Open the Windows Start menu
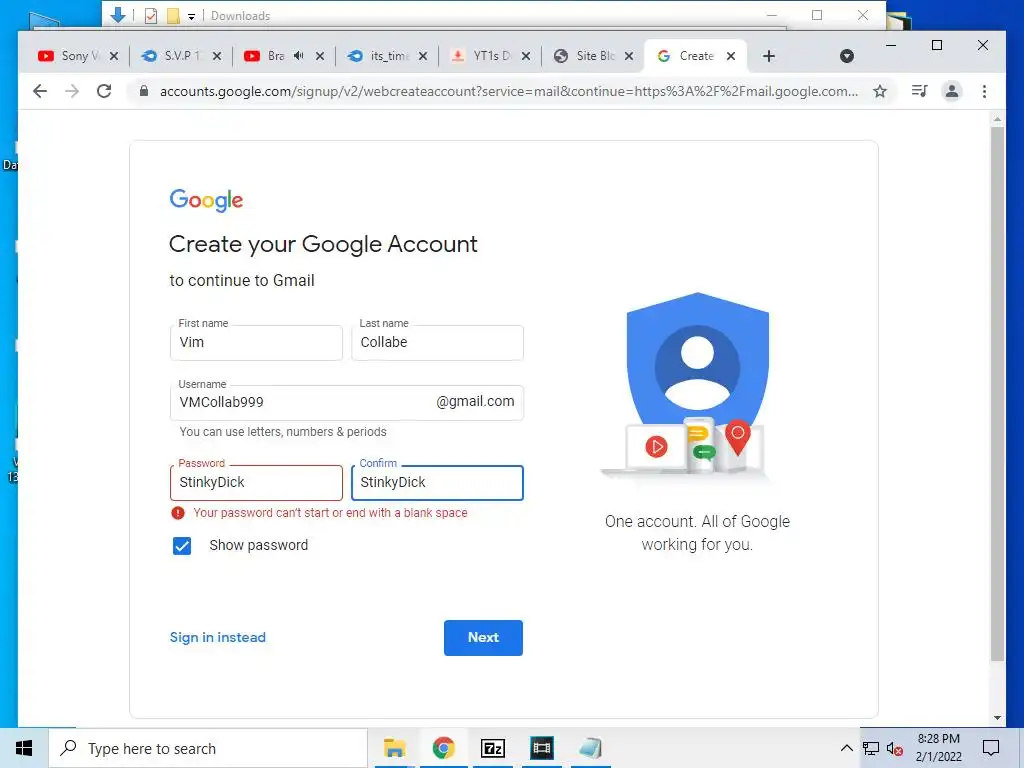This screenshot has height=768, width=1024. tap(24, 748)
